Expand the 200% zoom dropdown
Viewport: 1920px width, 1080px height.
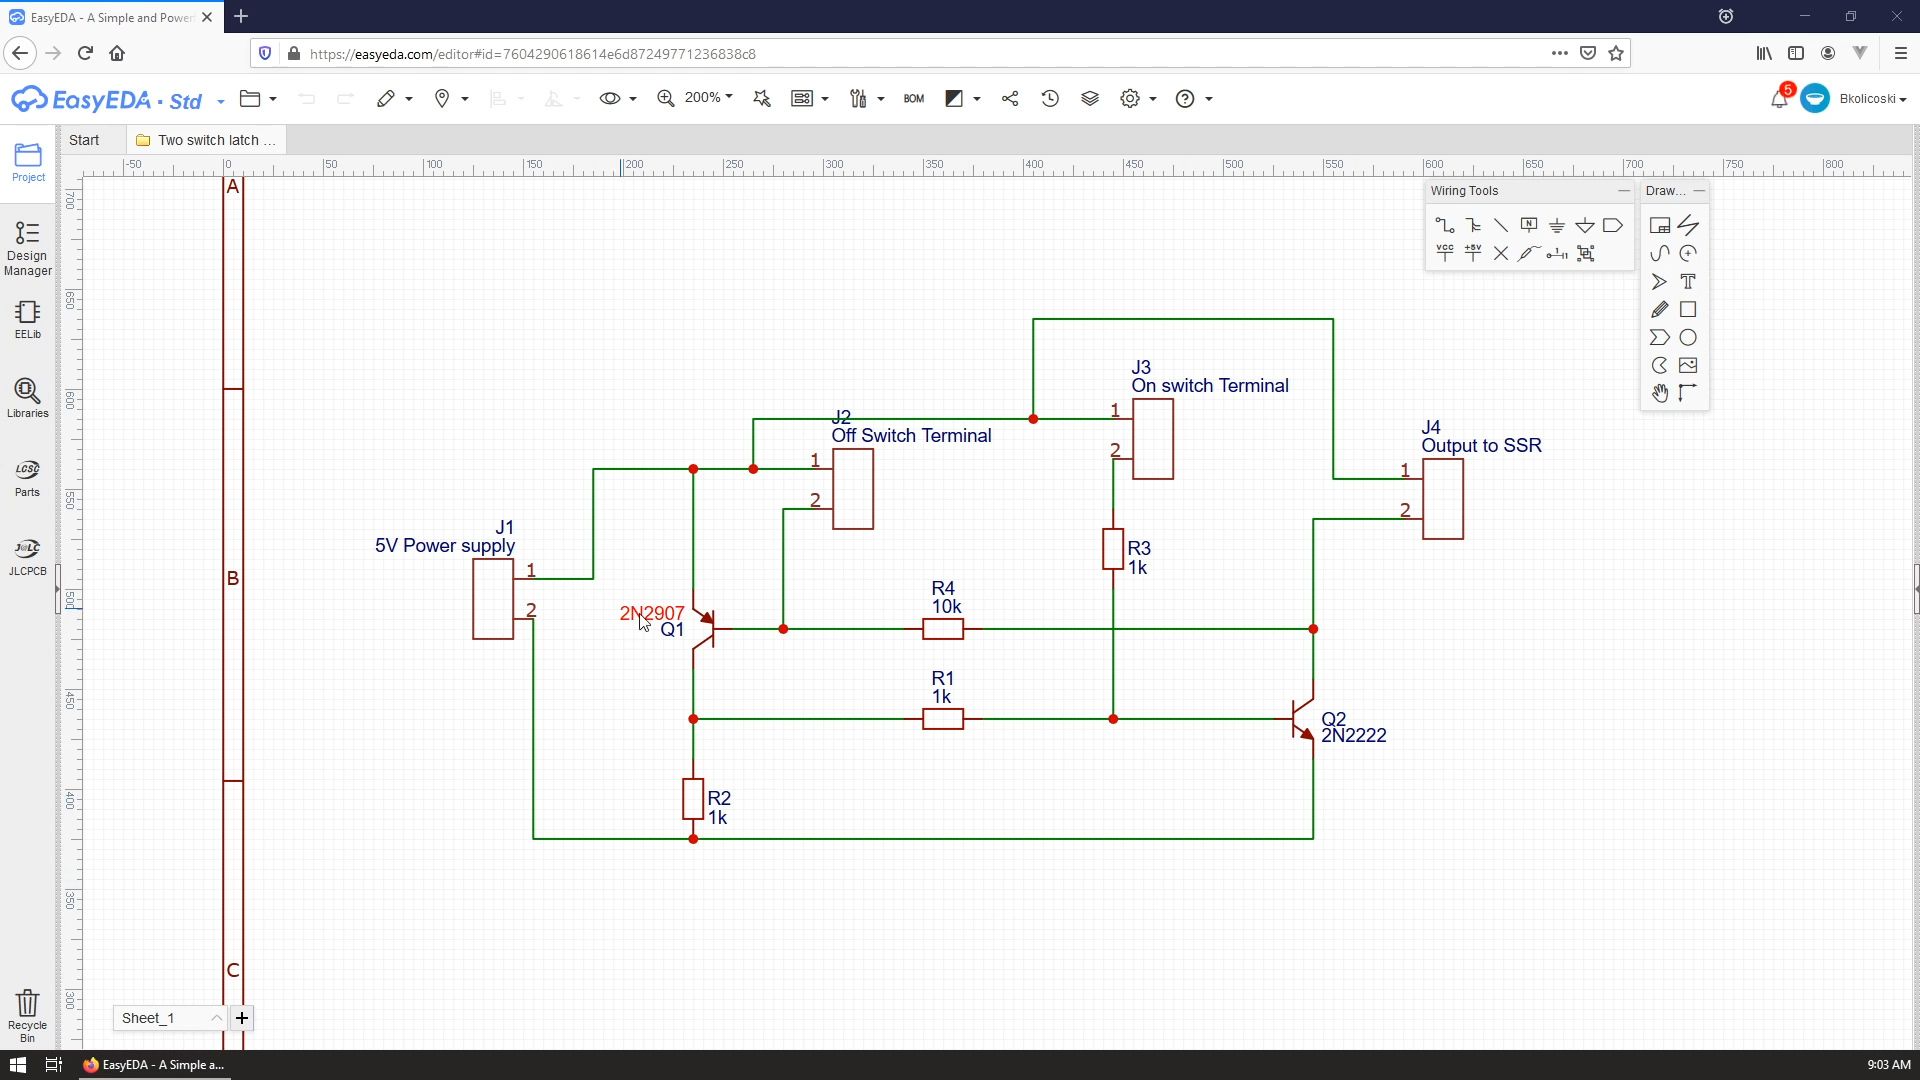click(x=729, y=97)
